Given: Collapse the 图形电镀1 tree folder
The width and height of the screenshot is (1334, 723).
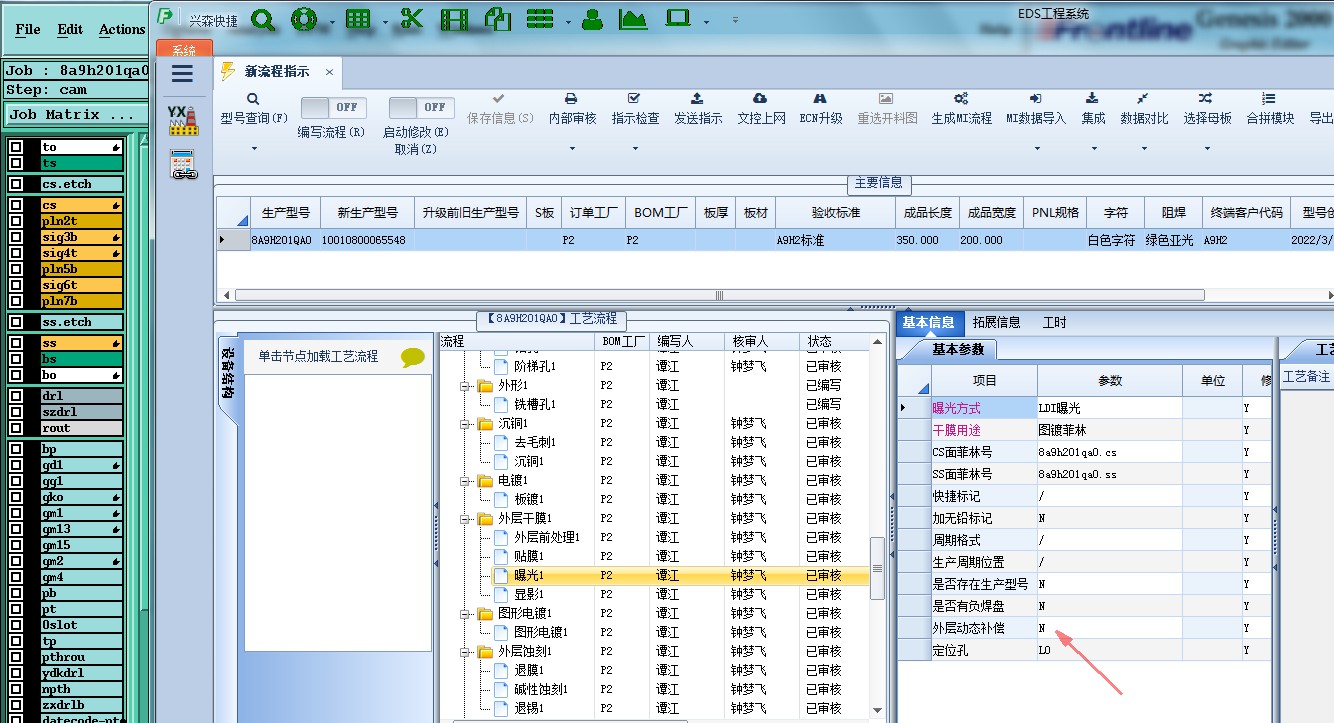Looking at the screenshot, I should [x=464, y=613].
